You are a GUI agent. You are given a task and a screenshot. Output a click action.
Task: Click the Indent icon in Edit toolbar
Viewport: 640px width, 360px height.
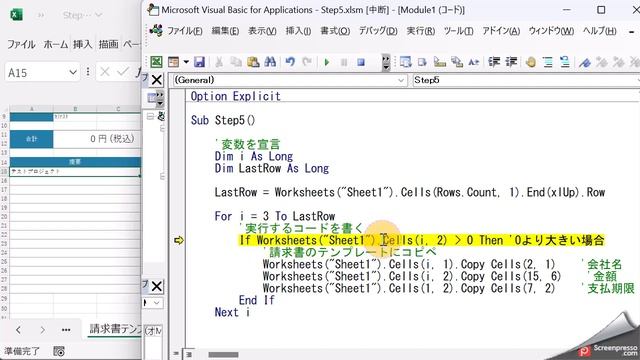click(494, 62)
